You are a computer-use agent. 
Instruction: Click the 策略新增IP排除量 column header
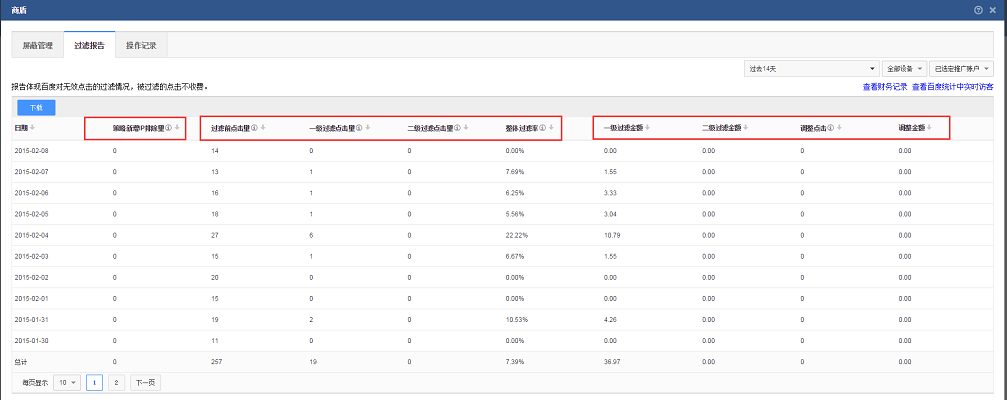[x=138, y=128]
